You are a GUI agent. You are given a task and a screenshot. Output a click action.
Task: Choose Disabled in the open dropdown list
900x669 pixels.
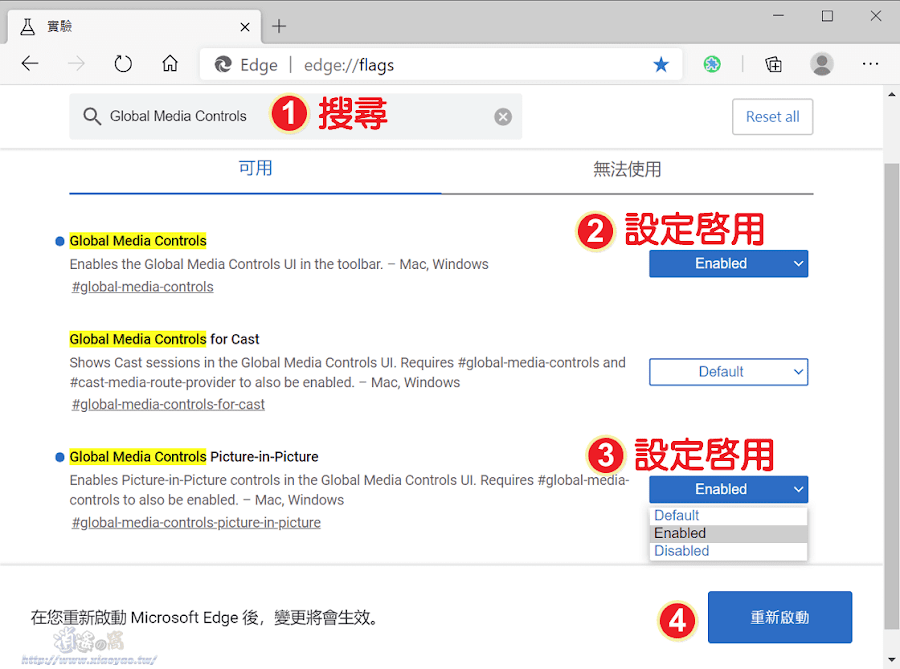coord(728,551)
